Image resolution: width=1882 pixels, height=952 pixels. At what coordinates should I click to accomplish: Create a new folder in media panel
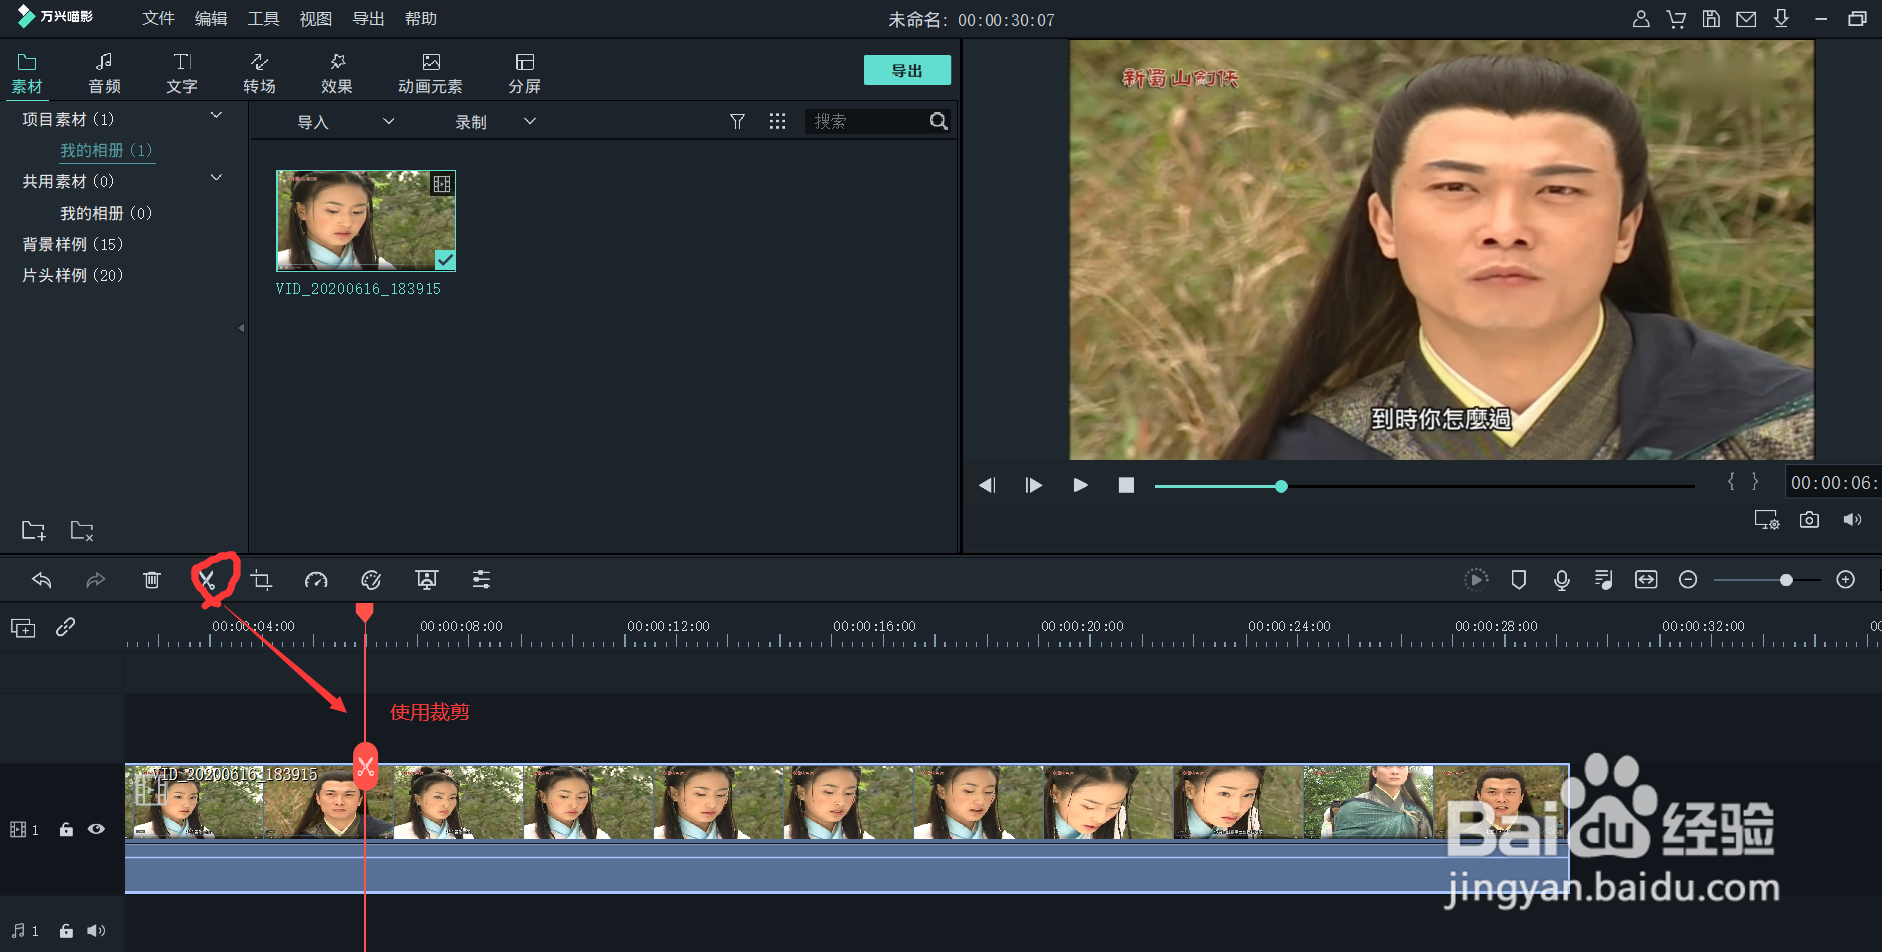34,530
